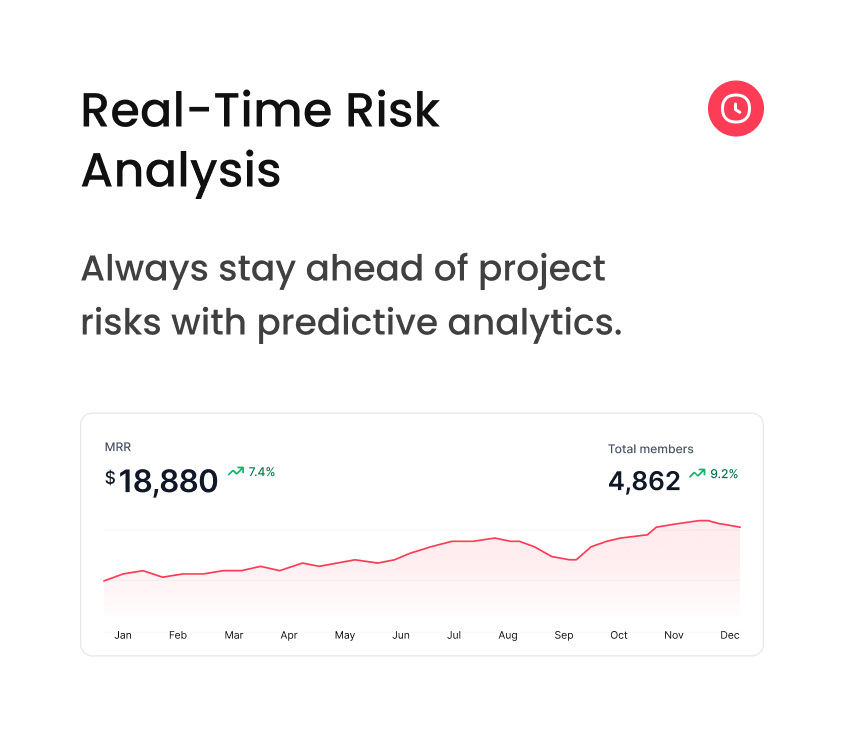Click May on the chart axis
Image resolution: width=844 pixels, height=736 pixels.
click(345, 635)
